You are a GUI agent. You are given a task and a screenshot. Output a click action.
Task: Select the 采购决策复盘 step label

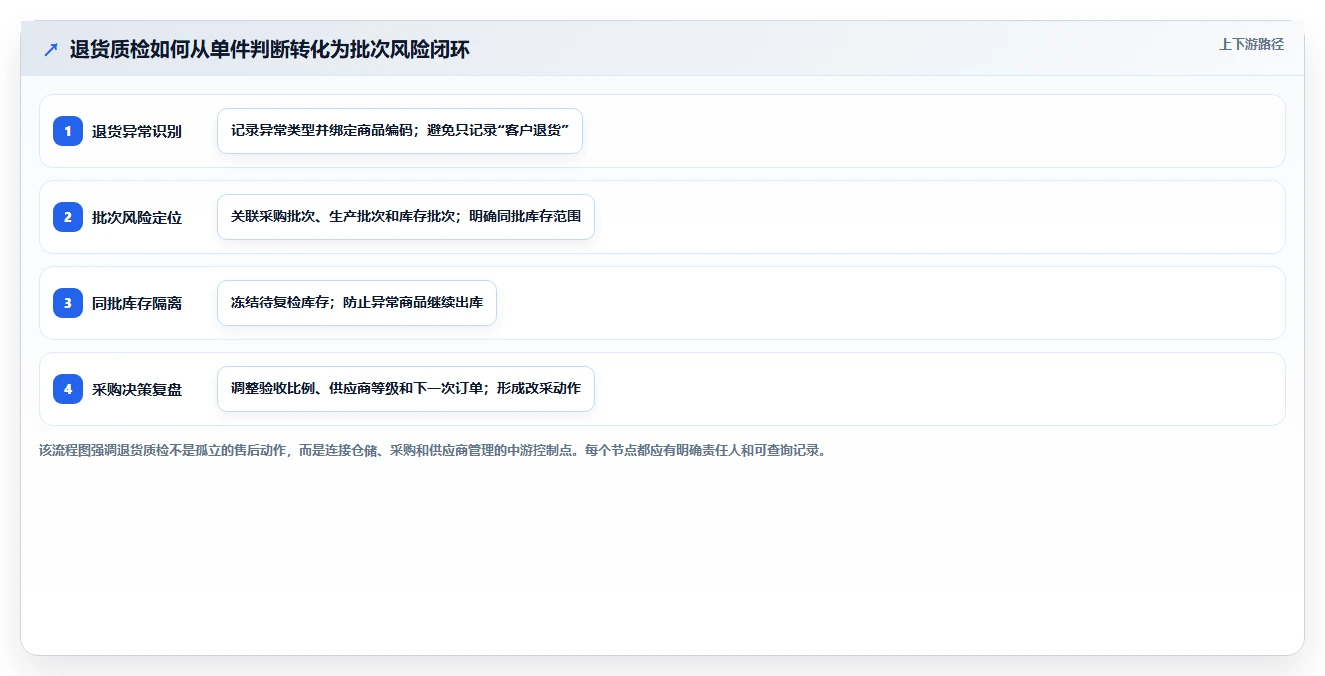(137, 389)
